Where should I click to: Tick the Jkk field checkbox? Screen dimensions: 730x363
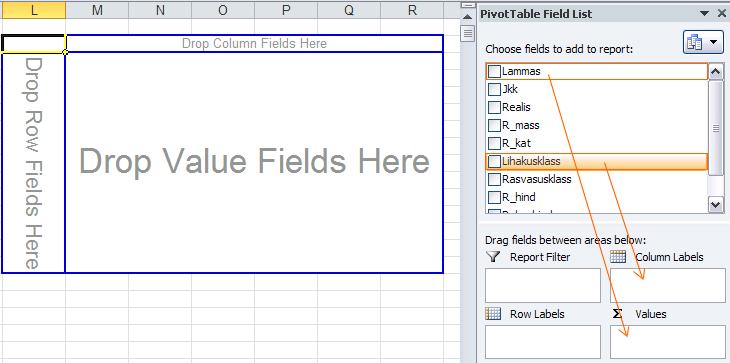pos(494,89)
